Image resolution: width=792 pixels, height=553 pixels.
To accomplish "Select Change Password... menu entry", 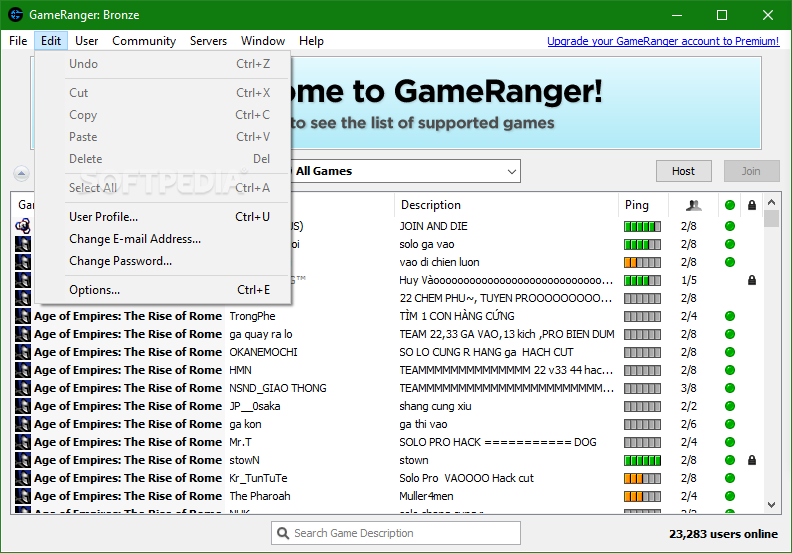I will click(163, 261).
